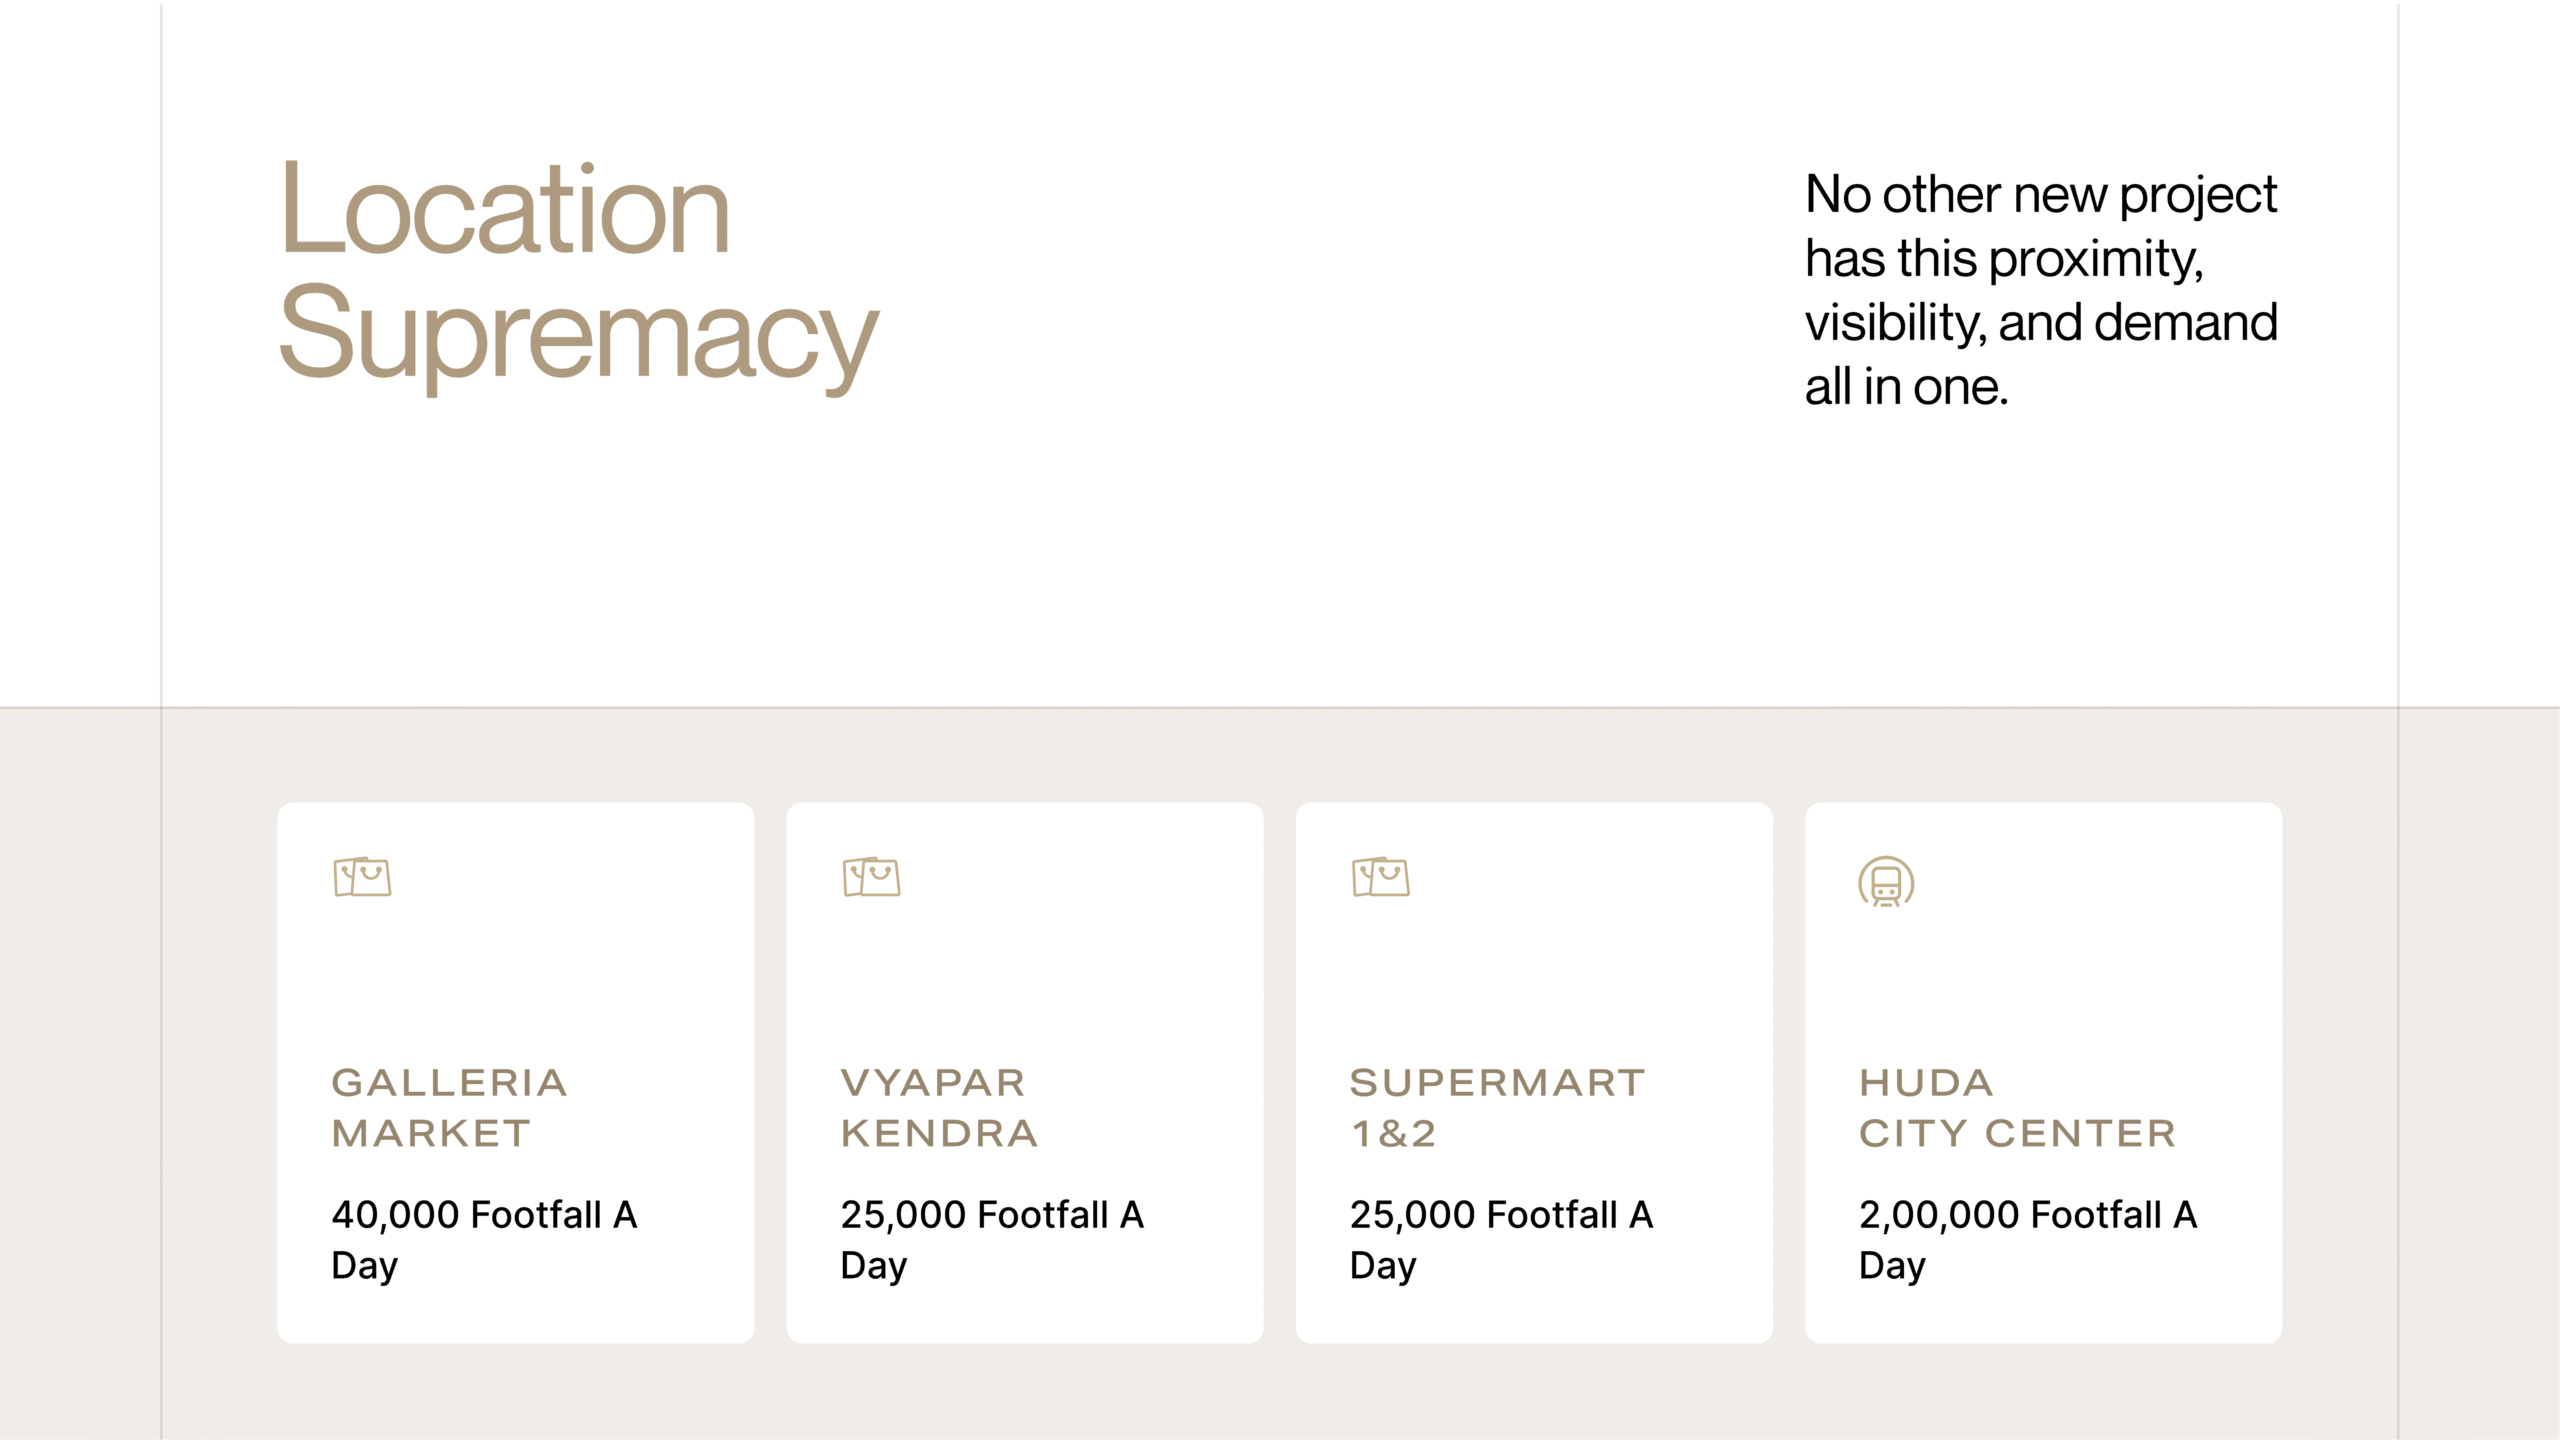Click the word Location in the heading
This screenshot has width=2560, height=1440.
(x=505, y=210)
